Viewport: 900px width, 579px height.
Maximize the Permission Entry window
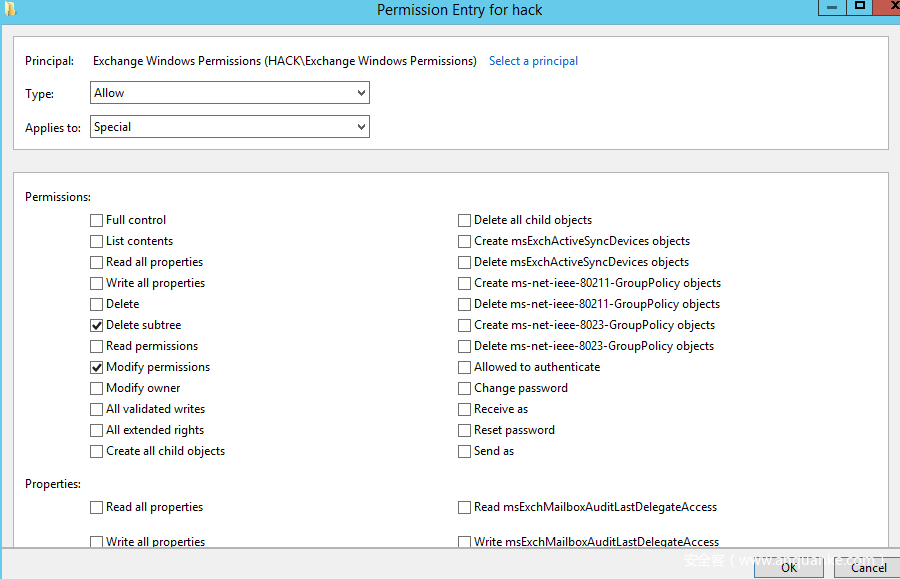[858, 6]
